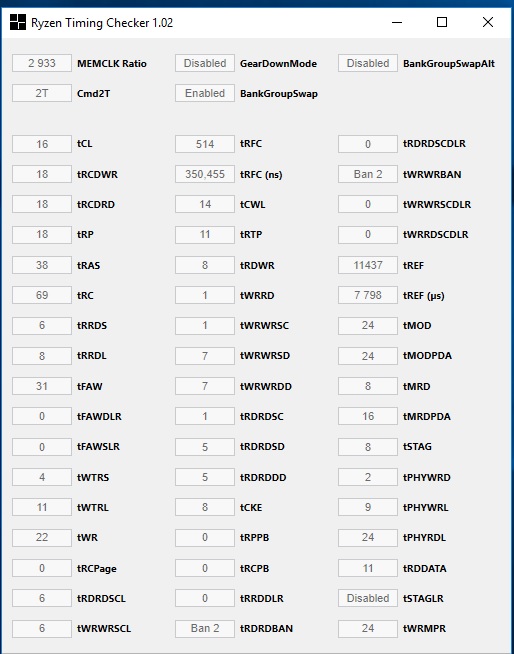Click the tSTAGLR Disabled field

[368, 598]
